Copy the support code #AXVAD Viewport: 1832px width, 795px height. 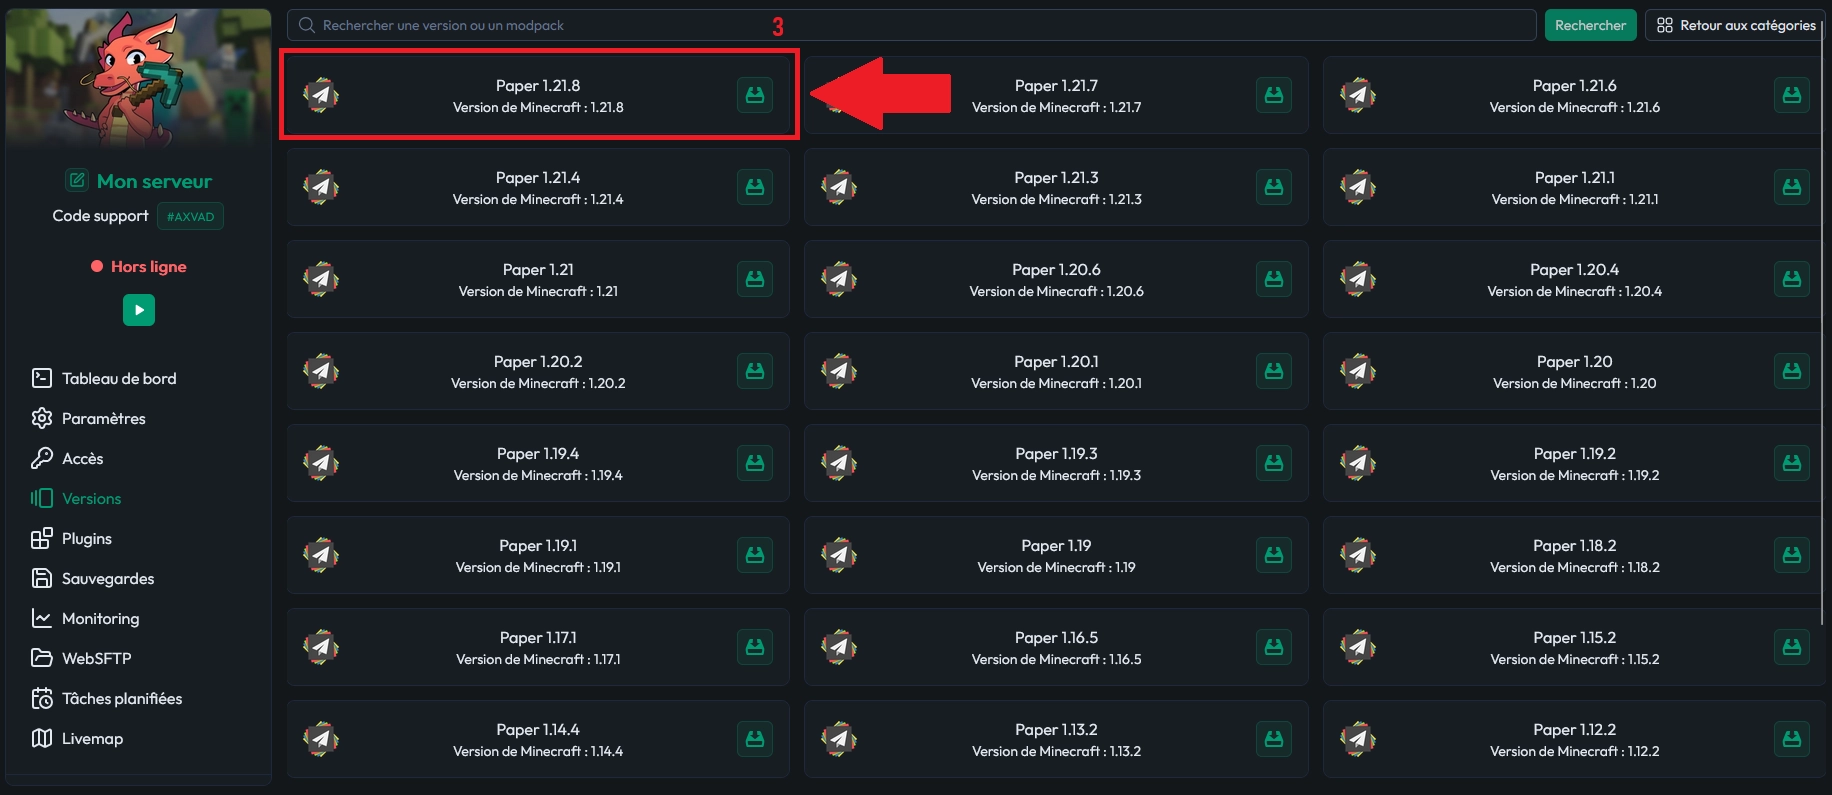pyautogui.click(x=190, y=215)
